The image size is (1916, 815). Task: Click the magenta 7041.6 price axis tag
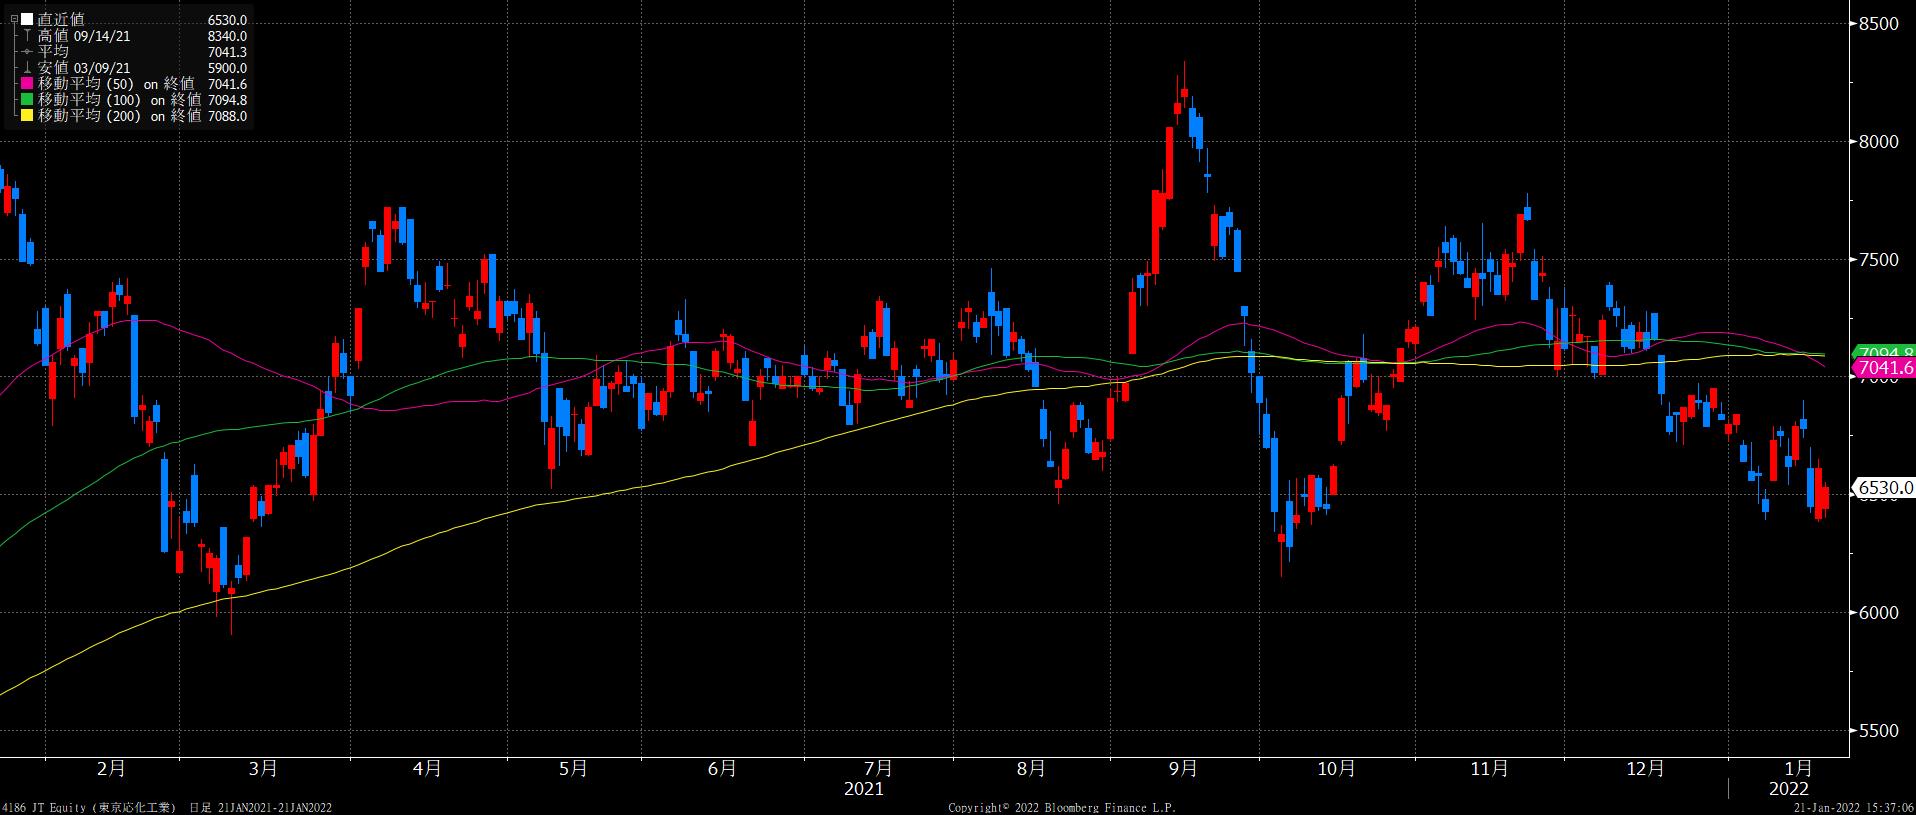[1884, 369]
